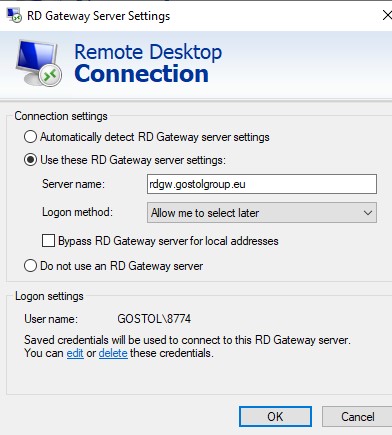Click the Cancel button
This screenshot has width=392, height=435.
coord(357,417)
